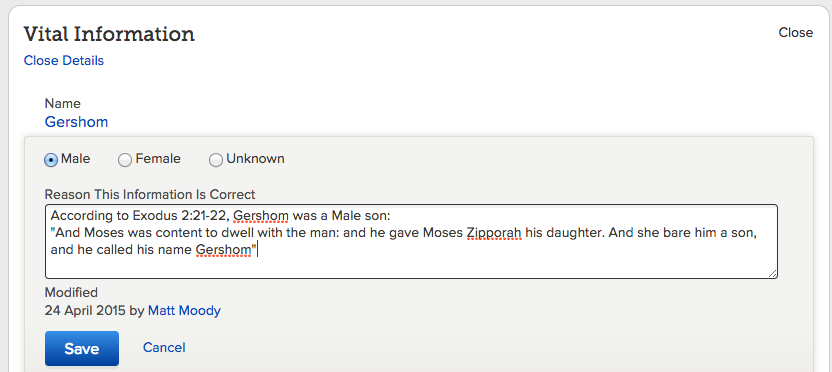Place cursor after the closing quote in the reason text

[x=257, y=249]
